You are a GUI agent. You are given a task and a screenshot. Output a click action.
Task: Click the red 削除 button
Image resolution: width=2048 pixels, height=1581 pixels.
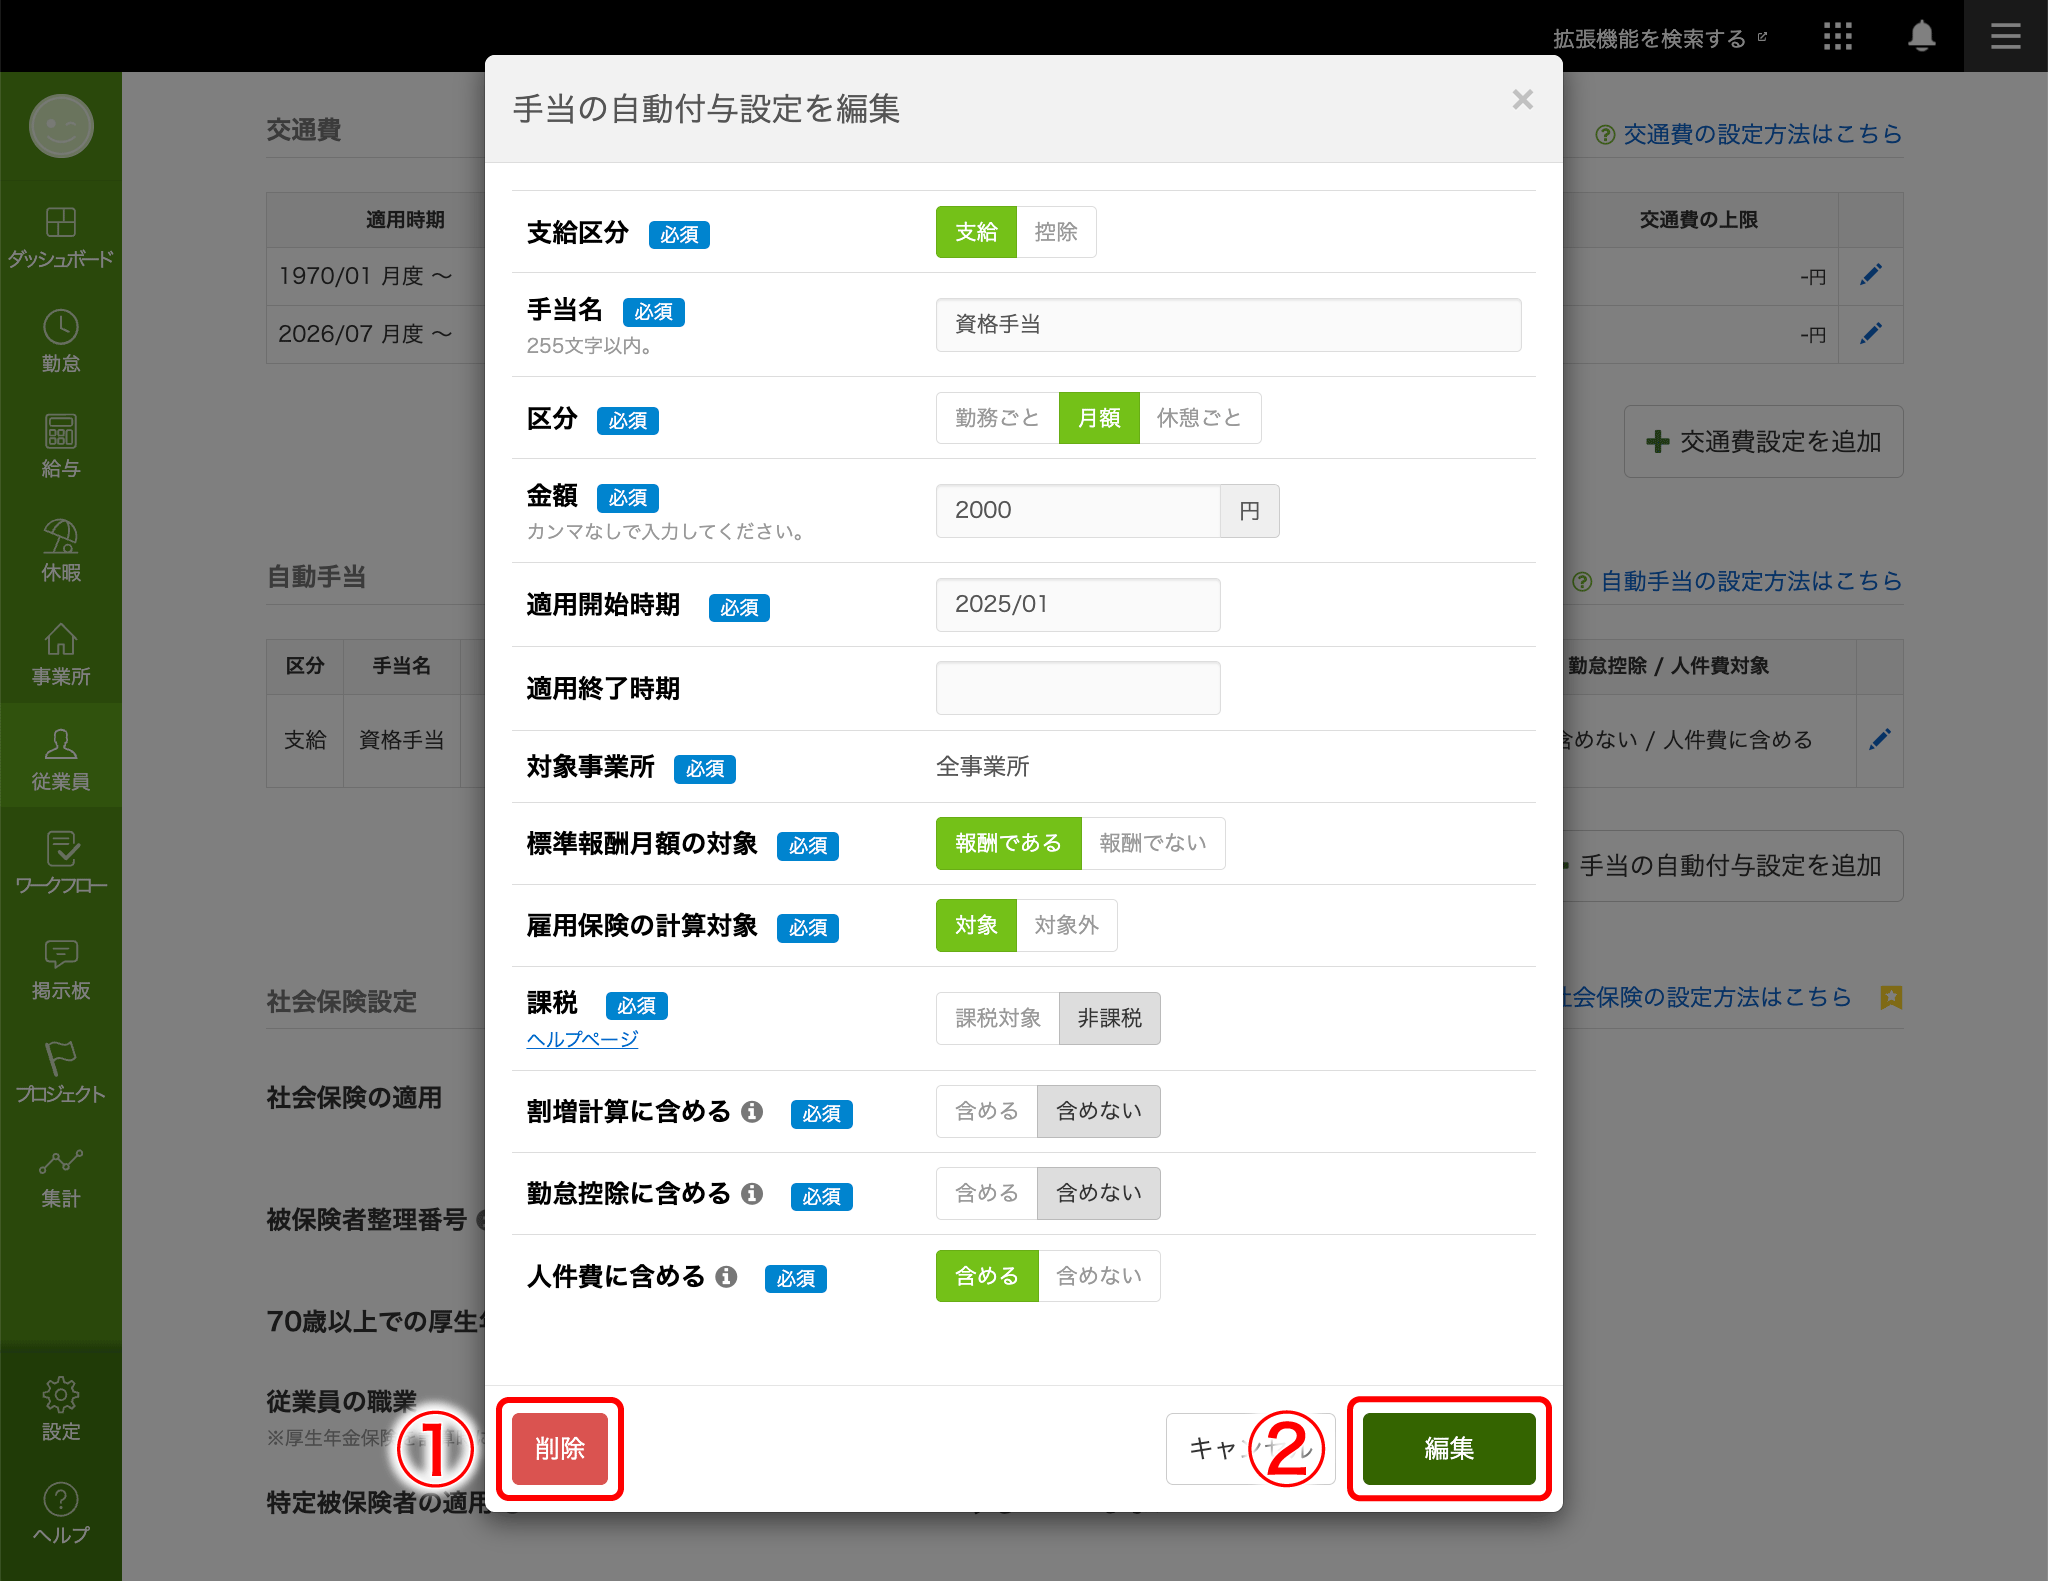pyautogui.click(x=560, y=1448)
